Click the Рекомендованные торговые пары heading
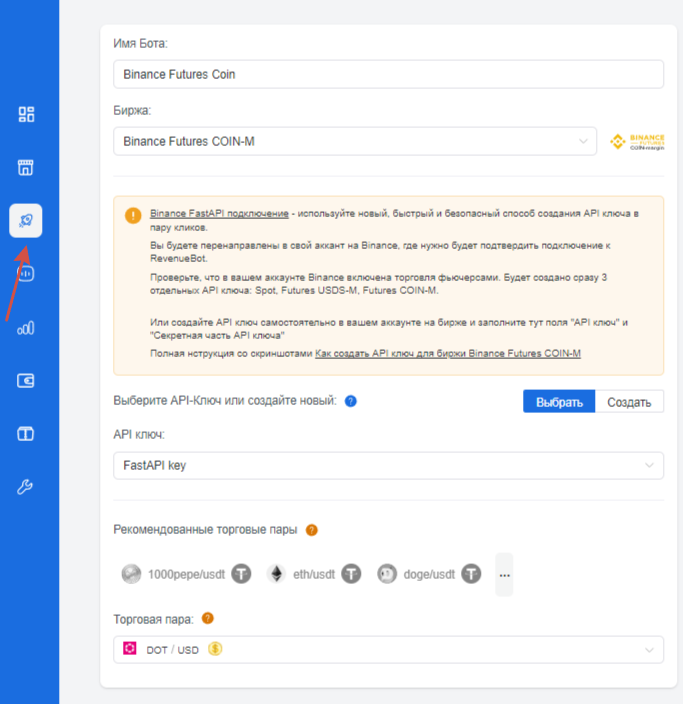This screenshot has height=704, width=683. (205, 530)
